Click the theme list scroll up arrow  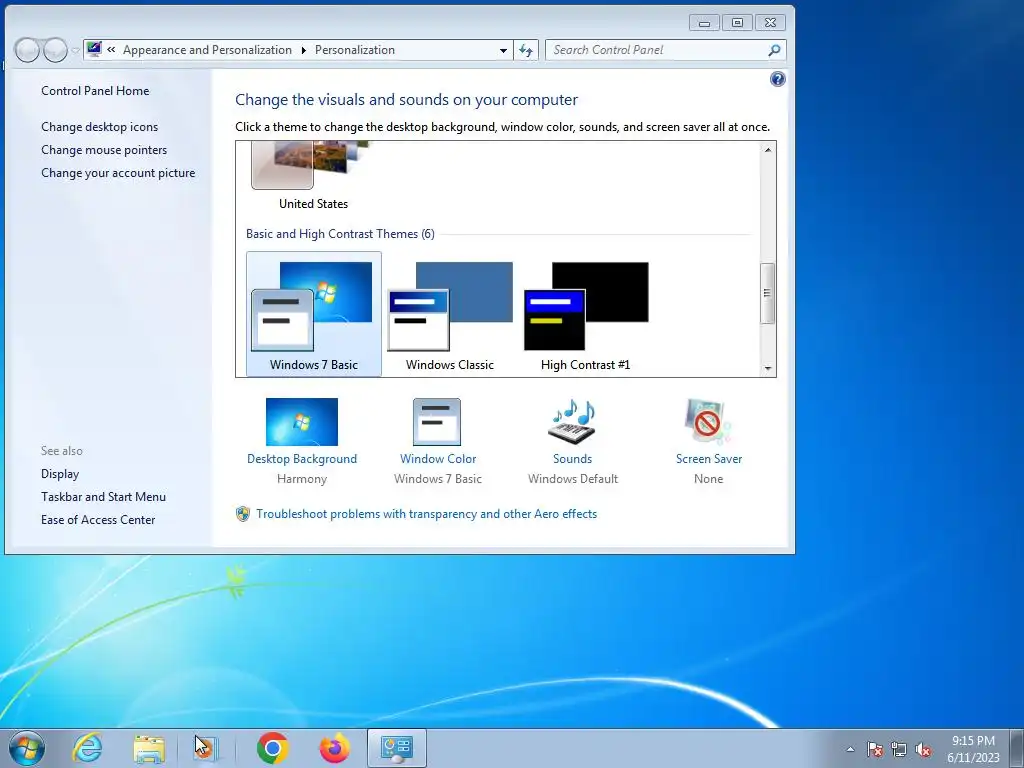click(768, 150)
